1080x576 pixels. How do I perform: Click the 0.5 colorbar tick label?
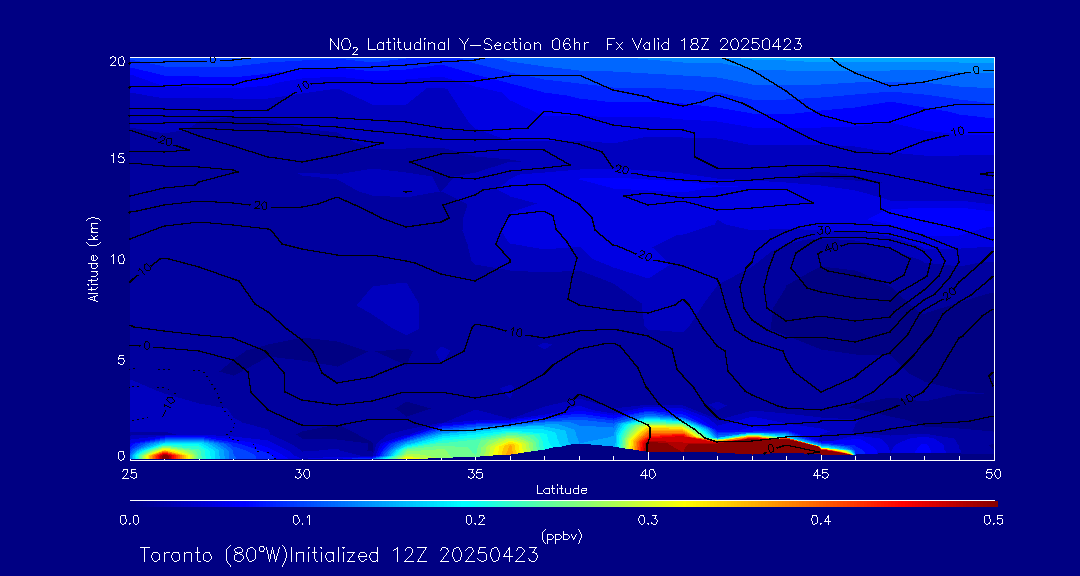[993, 520]
